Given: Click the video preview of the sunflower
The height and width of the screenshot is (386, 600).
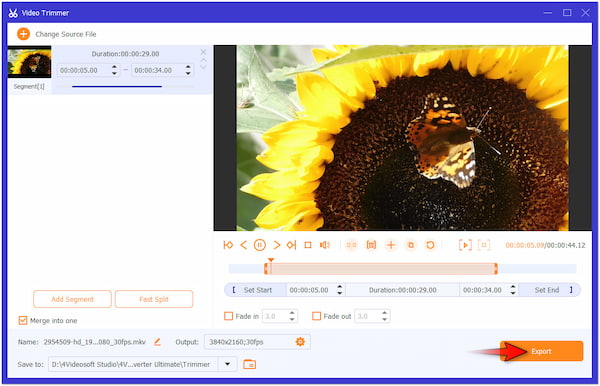Looking at the screenshot, I should point(403,138).
